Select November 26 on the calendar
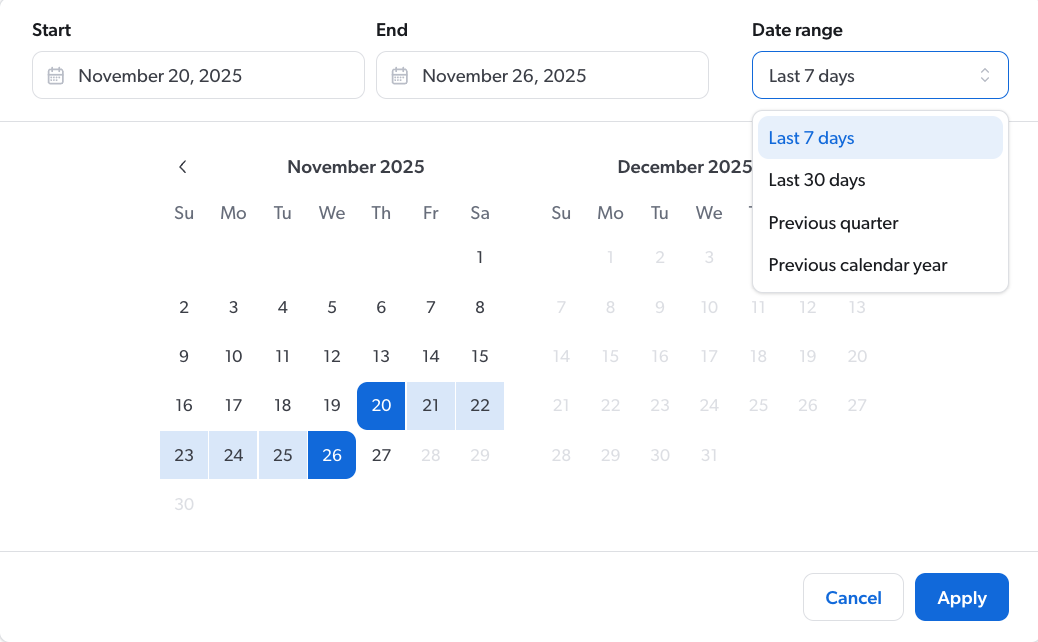Image resolution: width=1038 pixels, height=642 pixels. point(331,455)
